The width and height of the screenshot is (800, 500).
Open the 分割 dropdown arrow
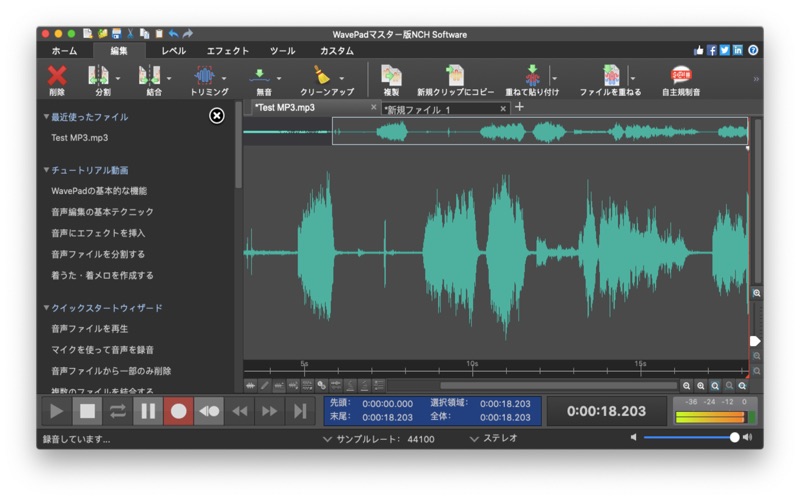point(118,78)
